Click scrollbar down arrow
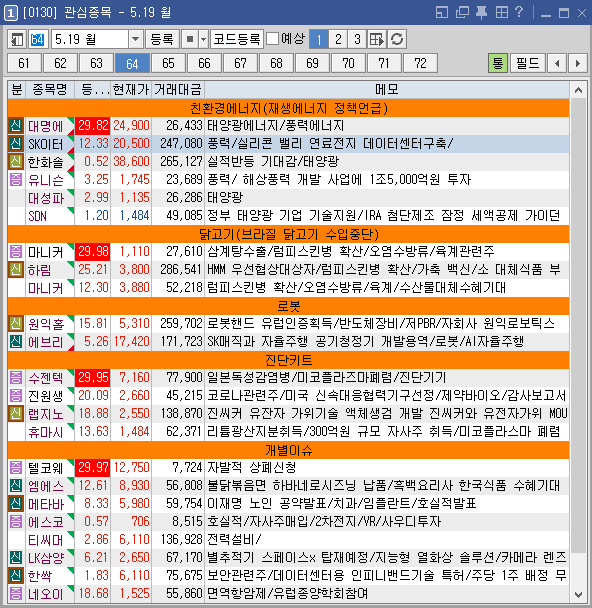 click(x=578, y=594)
